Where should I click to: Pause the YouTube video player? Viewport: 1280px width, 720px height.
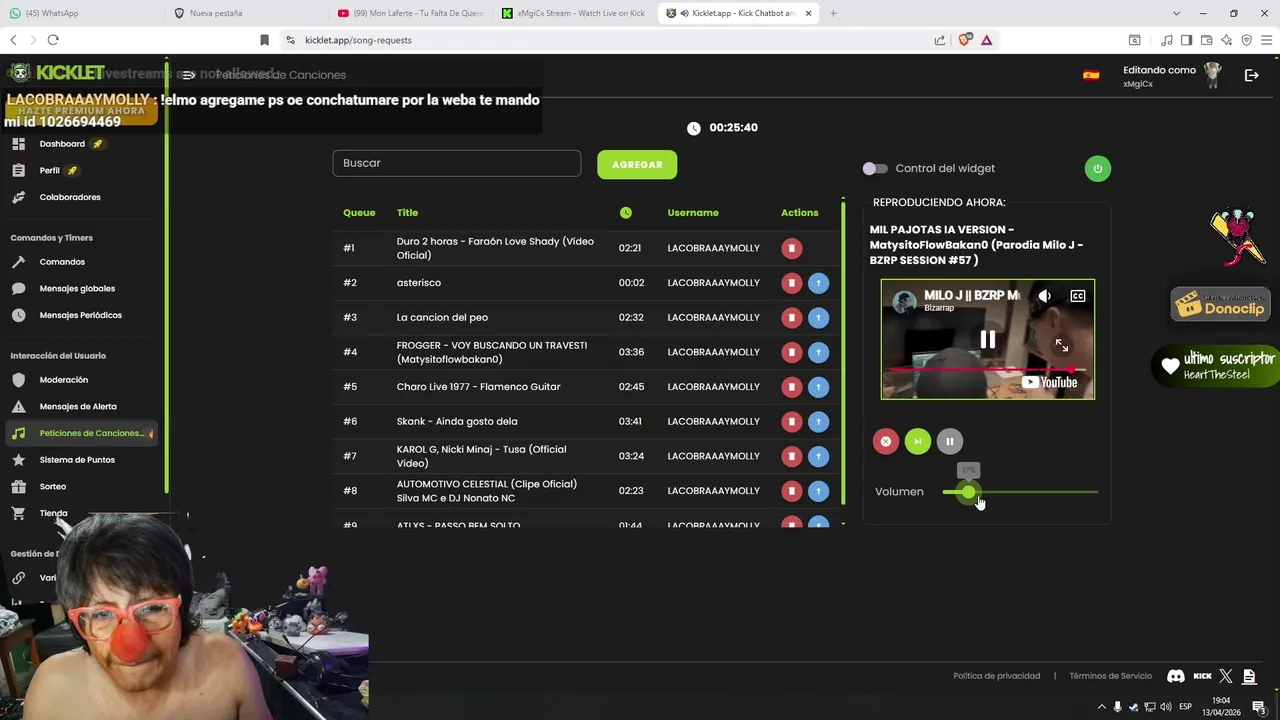pos(987,340)
